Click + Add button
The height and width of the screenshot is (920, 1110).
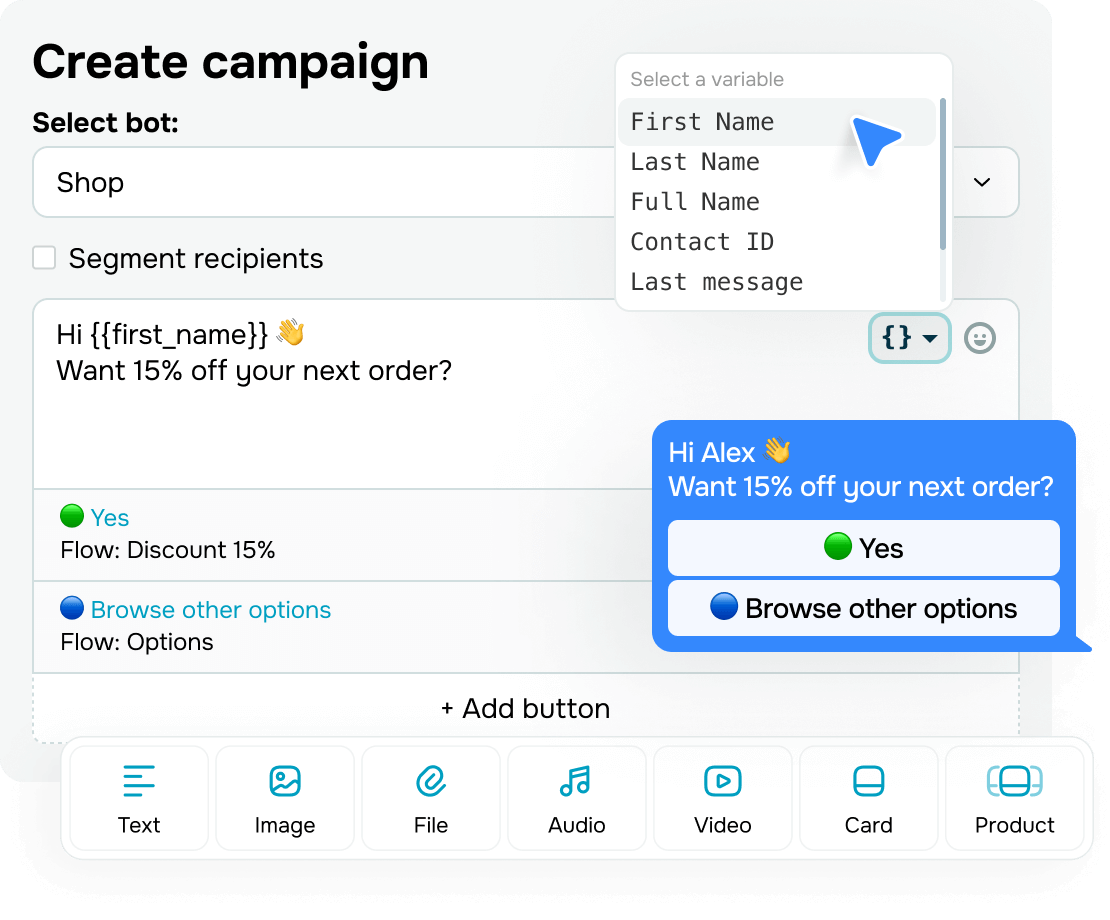tap(525, 708)
